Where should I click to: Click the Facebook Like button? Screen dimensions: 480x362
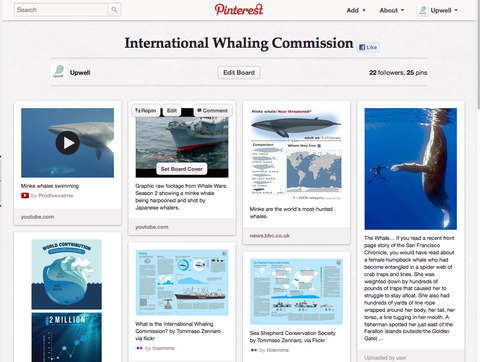click(x=368, y=47)
